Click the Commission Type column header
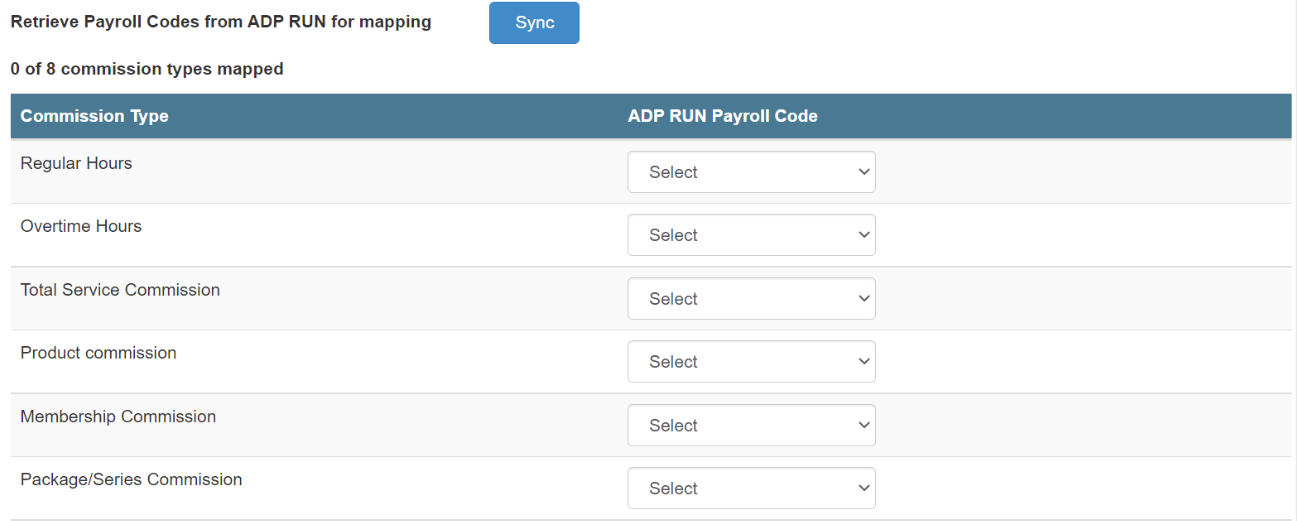1297x521 pixels. coord(94,116)
